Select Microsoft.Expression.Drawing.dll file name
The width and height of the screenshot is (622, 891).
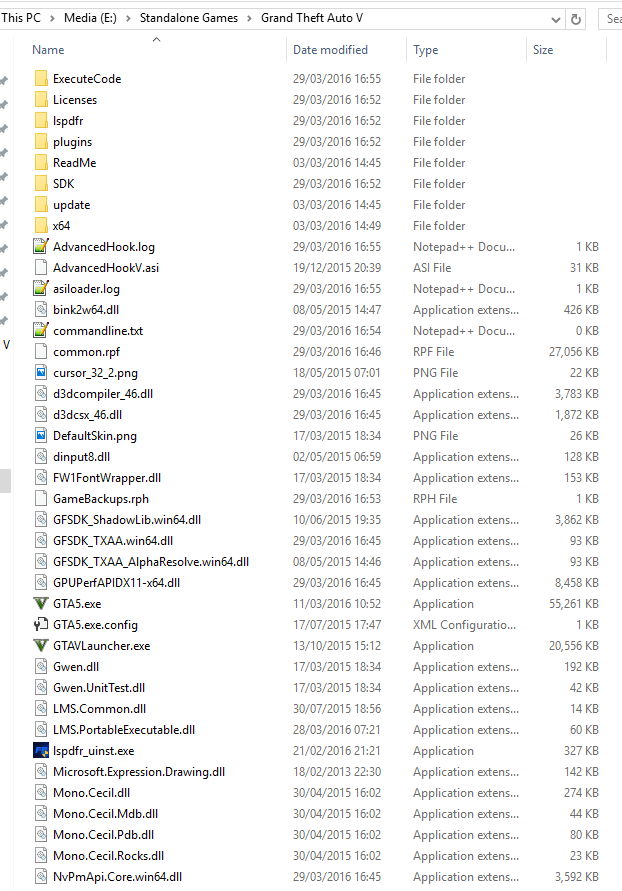pos(139,772)
